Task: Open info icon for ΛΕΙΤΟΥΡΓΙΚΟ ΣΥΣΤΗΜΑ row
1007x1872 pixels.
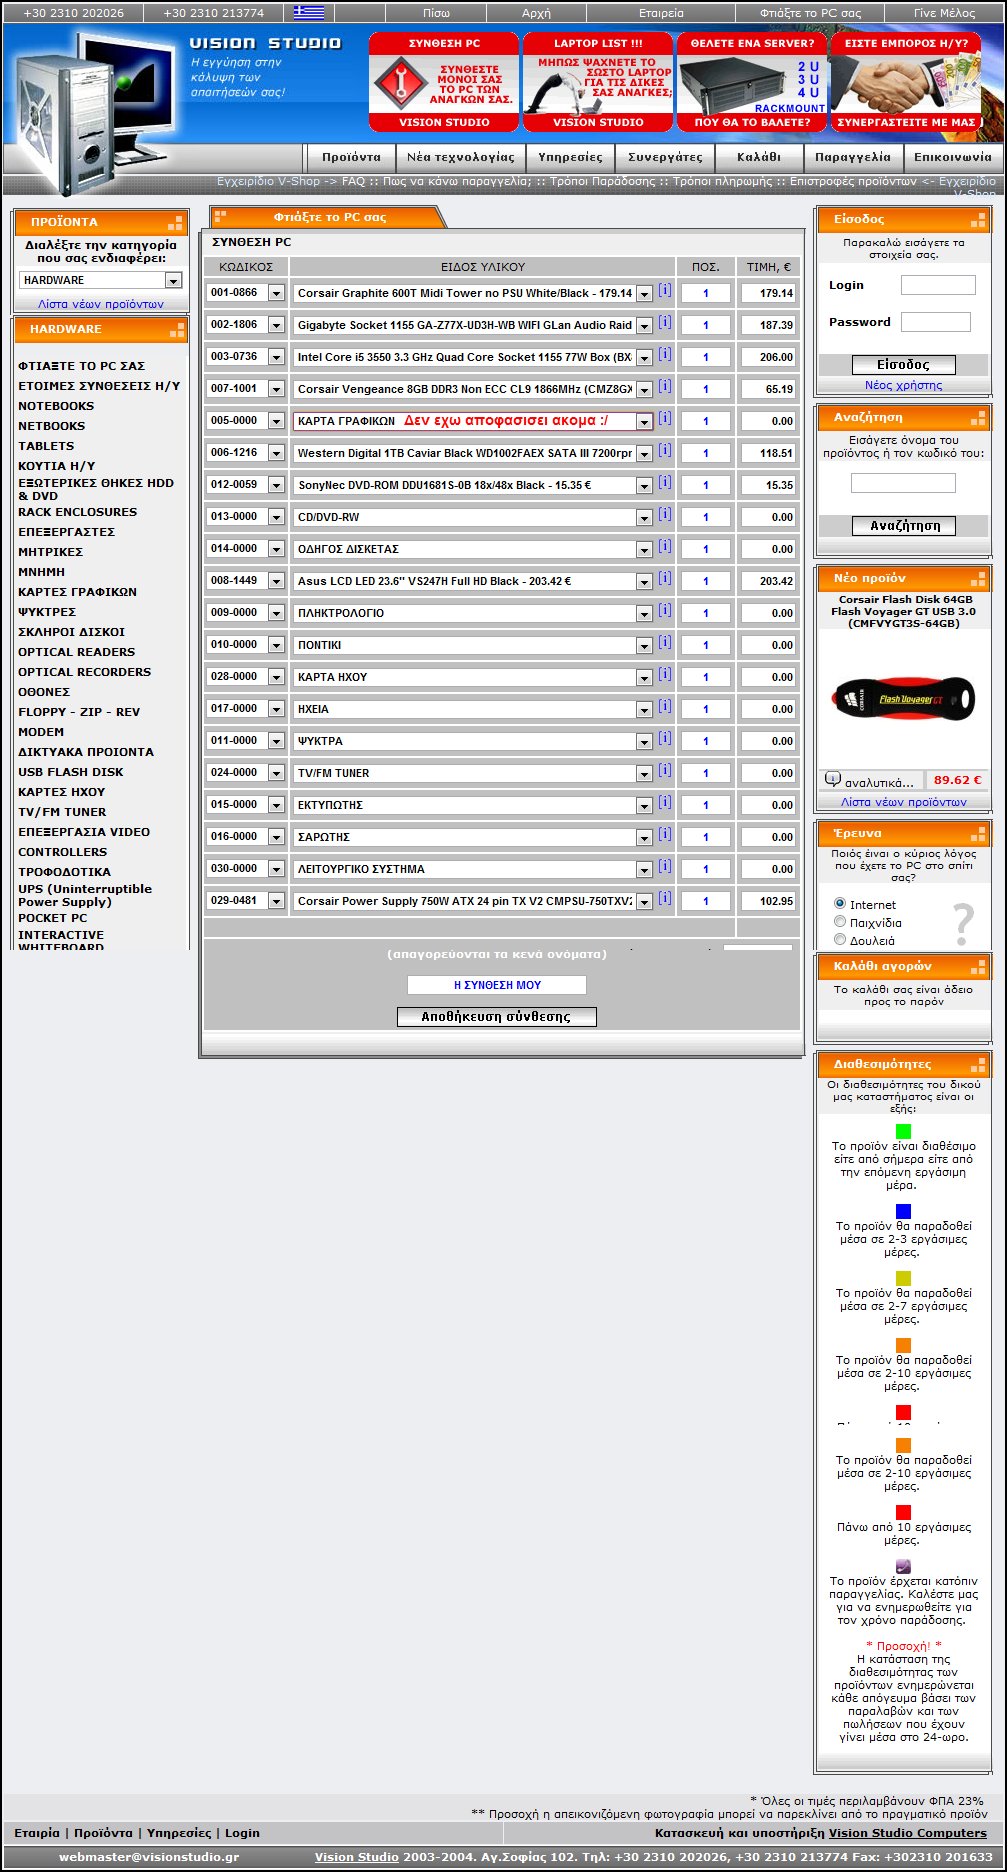Action: tap(665, 867)
